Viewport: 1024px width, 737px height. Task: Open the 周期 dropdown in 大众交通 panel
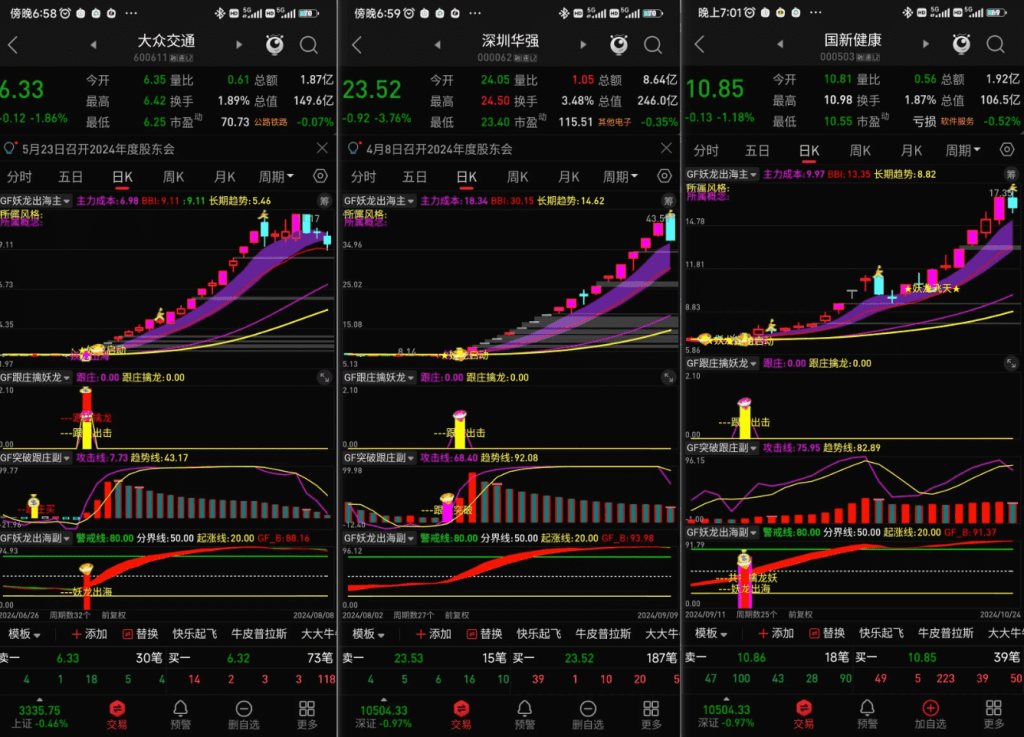[x=276, y=177]
